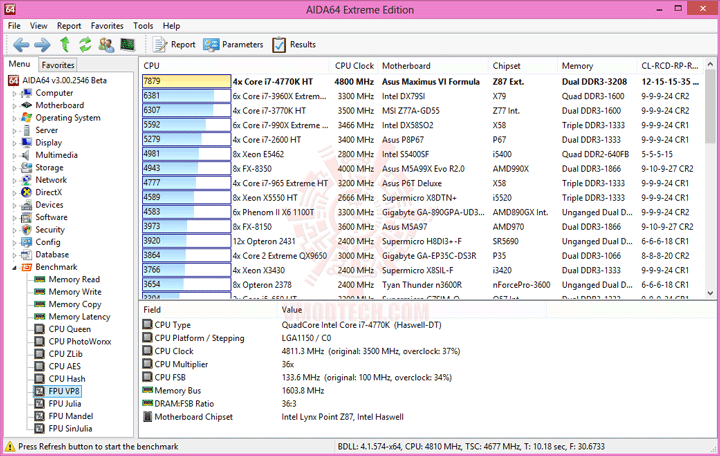Click the green up arrow toolbar icon

(x=65, y=45)
